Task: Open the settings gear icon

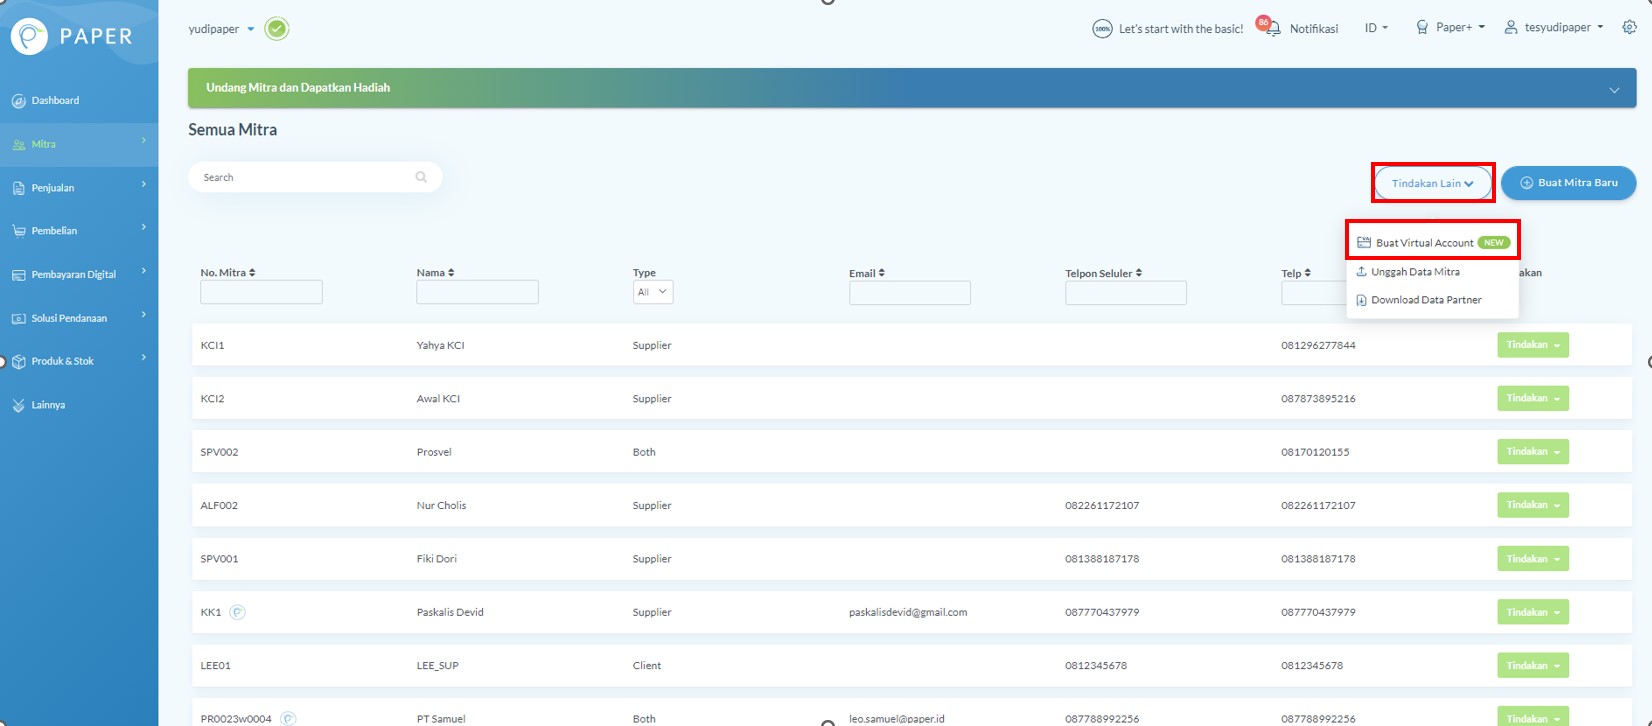Action: [1629, 28]
